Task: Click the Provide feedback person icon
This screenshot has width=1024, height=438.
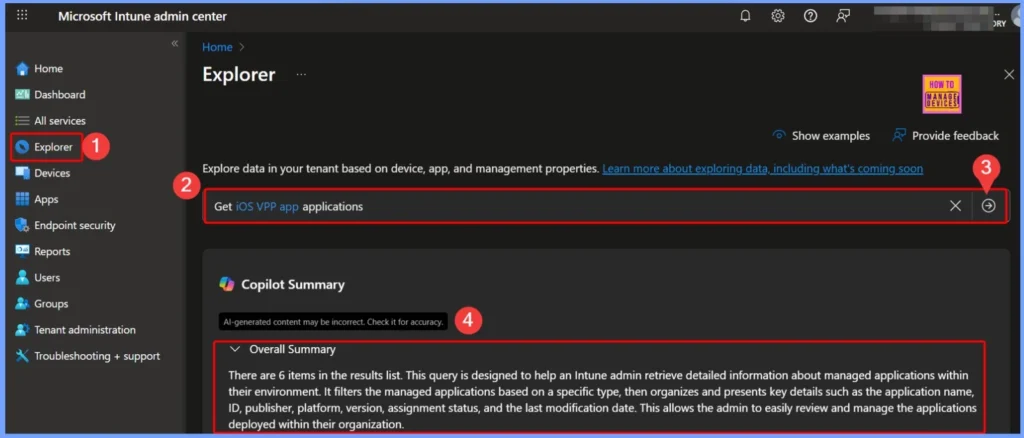Action: 899,135
